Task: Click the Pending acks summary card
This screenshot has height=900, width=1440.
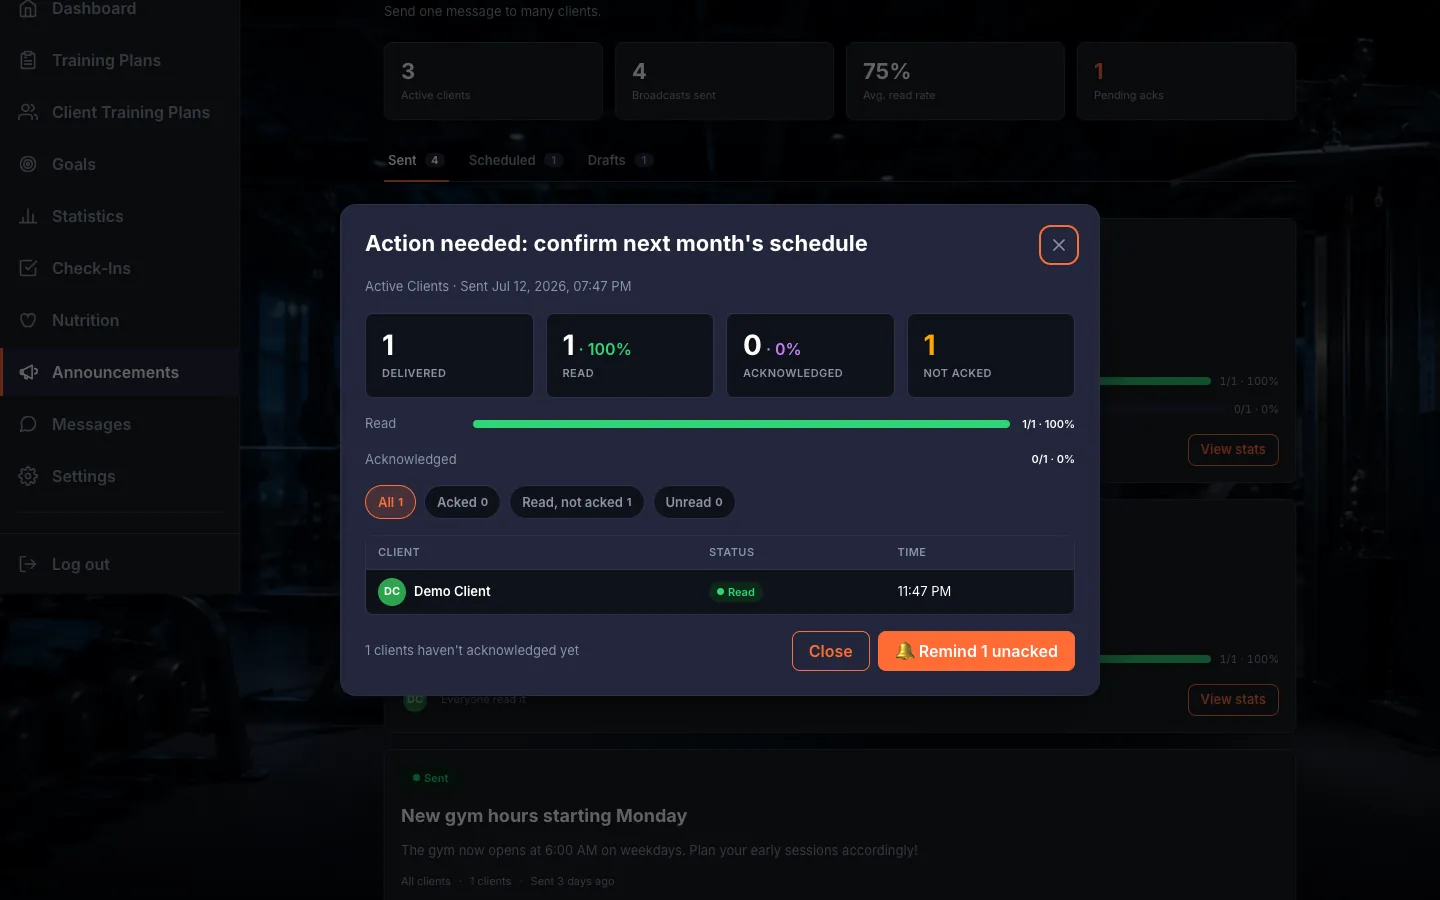Action: tap(1186, 81)
